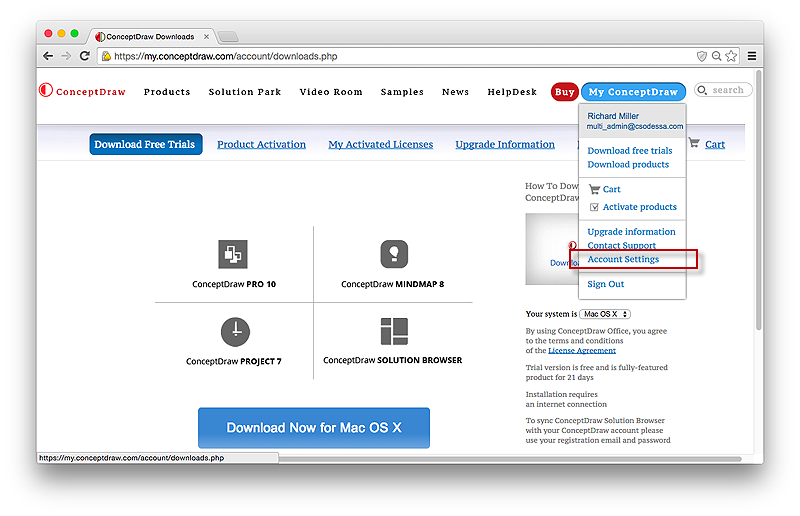The height and width of the screenshot is (516, 800).
Task: Click the browser forward arrow
Action: tap(66, 56)
